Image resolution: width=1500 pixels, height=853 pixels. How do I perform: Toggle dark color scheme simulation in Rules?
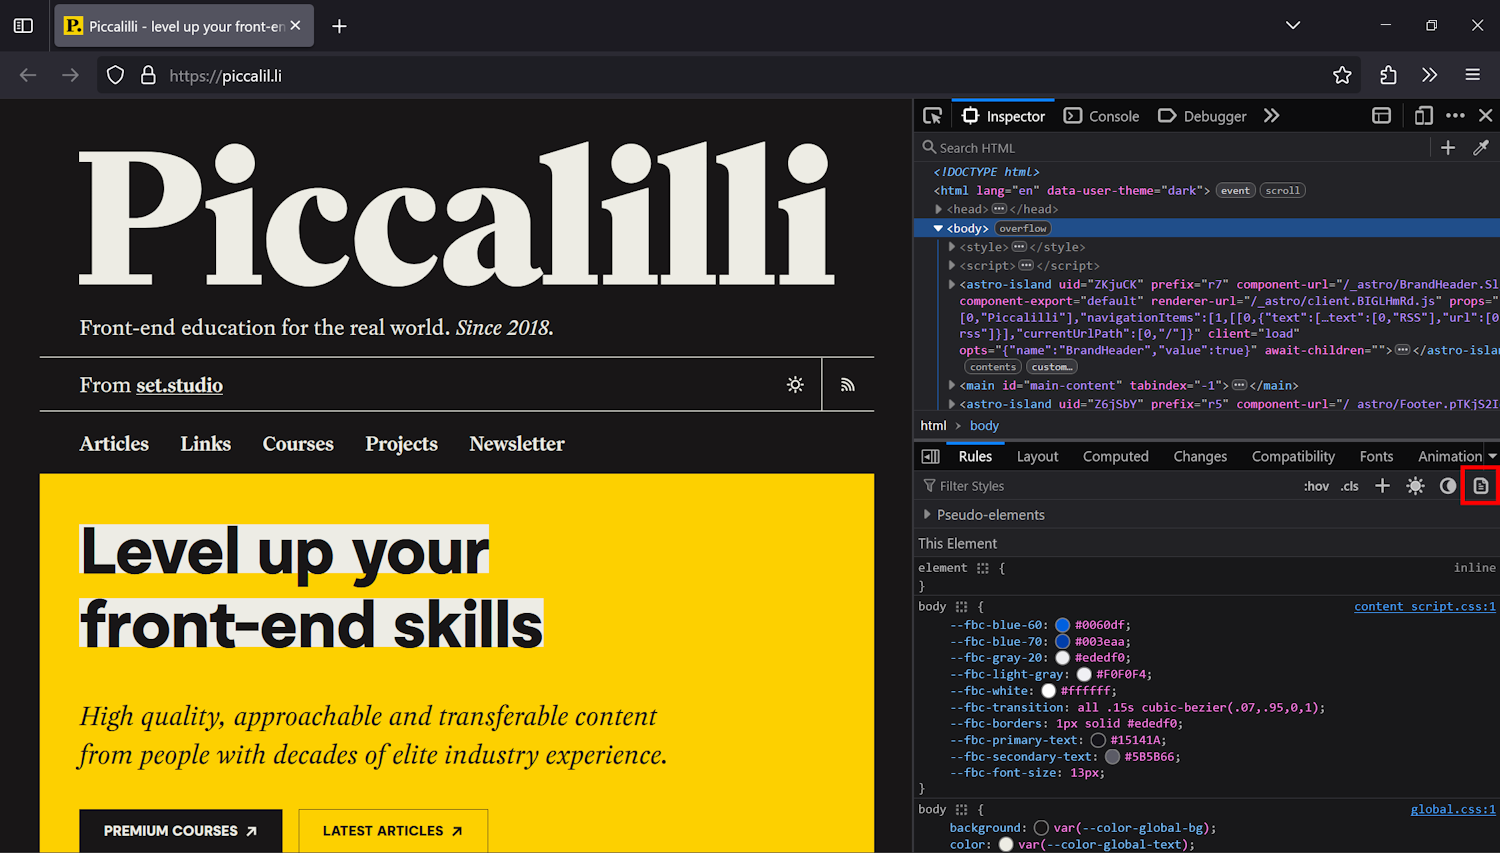pyautogui.click(x=1448, y=486)
